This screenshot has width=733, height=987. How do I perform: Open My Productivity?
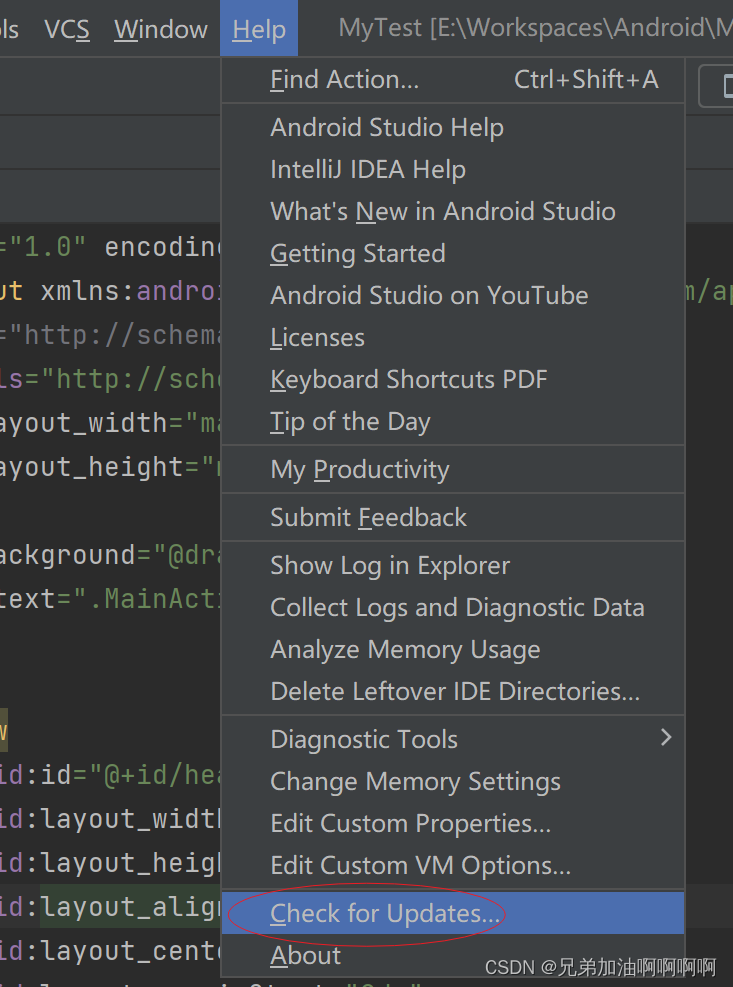[x=453, y=470]
